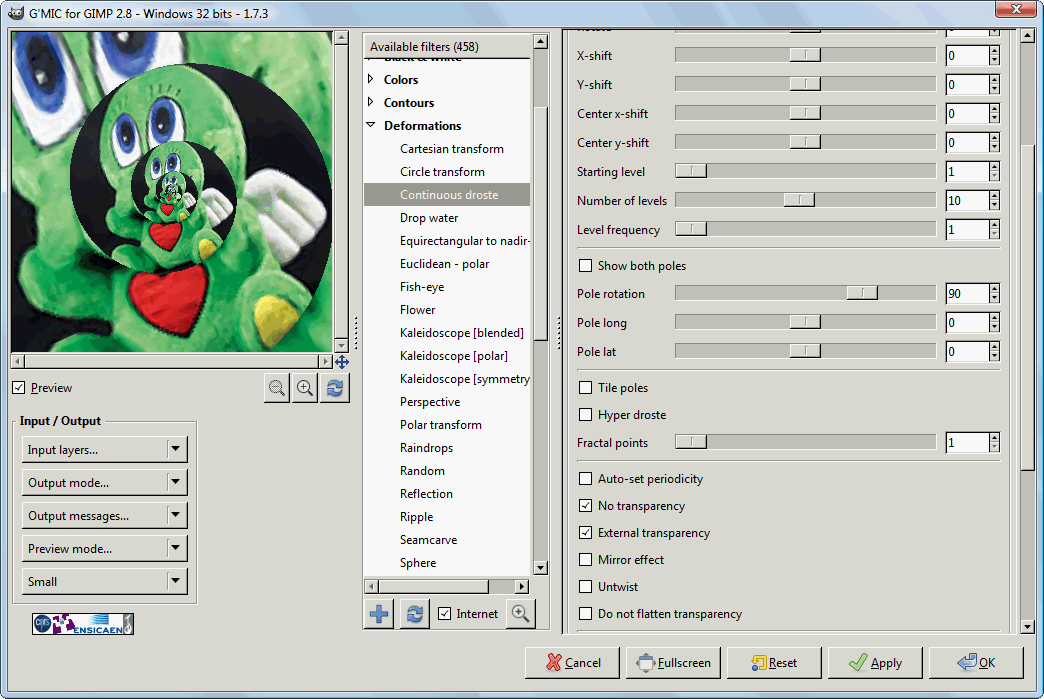Open the Input layers dropdown
Image resolution: width=1044 pixels, height=699 pixels.
(105, 449)
